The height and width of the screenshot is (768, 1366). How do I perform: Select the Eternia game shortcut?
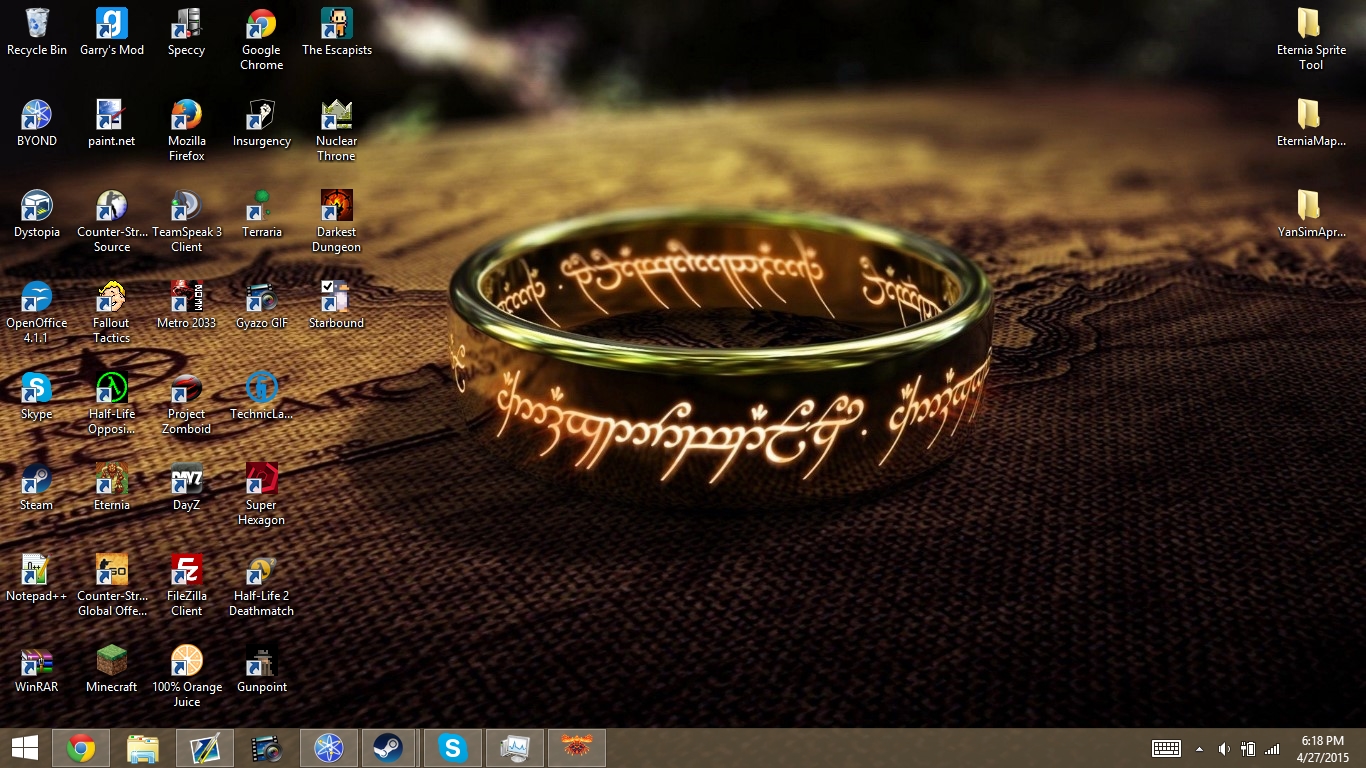(x=112, y=487)
